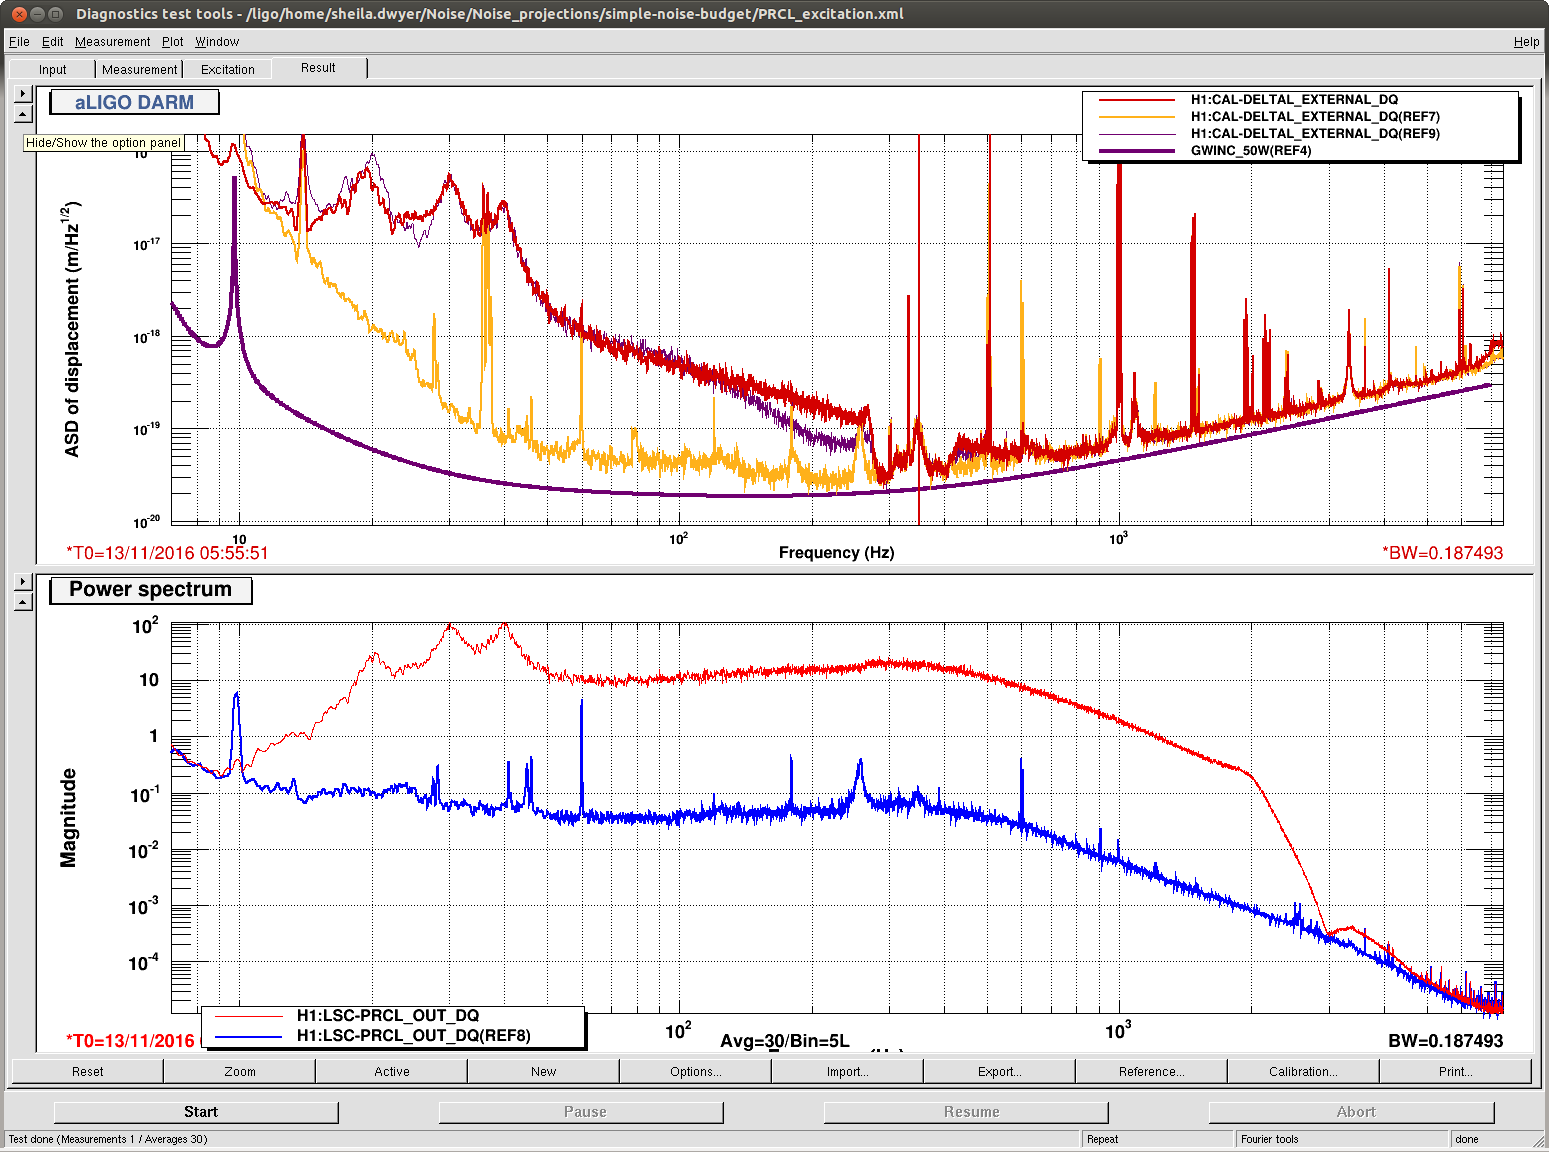The image size is (1549, 1152).
Task: Click the Export button
Action: (x=999, y=1071)
